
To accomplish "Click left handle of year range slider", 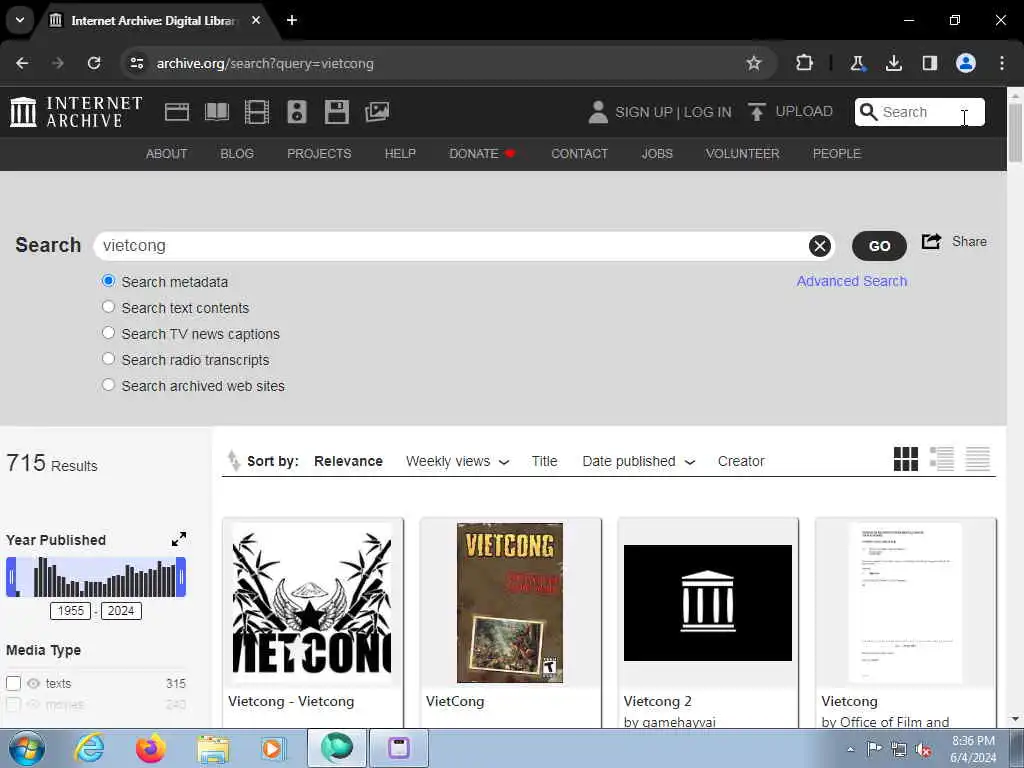I will 11,577.
